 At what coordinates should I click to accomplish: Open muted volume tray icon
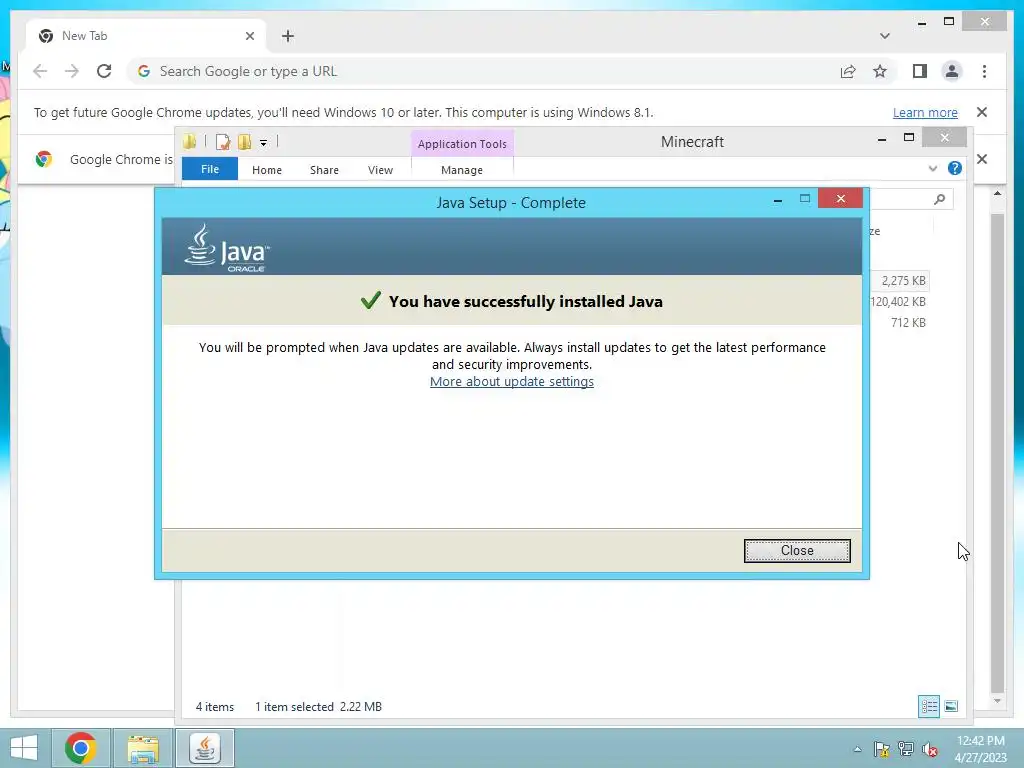tap(930, 749)
